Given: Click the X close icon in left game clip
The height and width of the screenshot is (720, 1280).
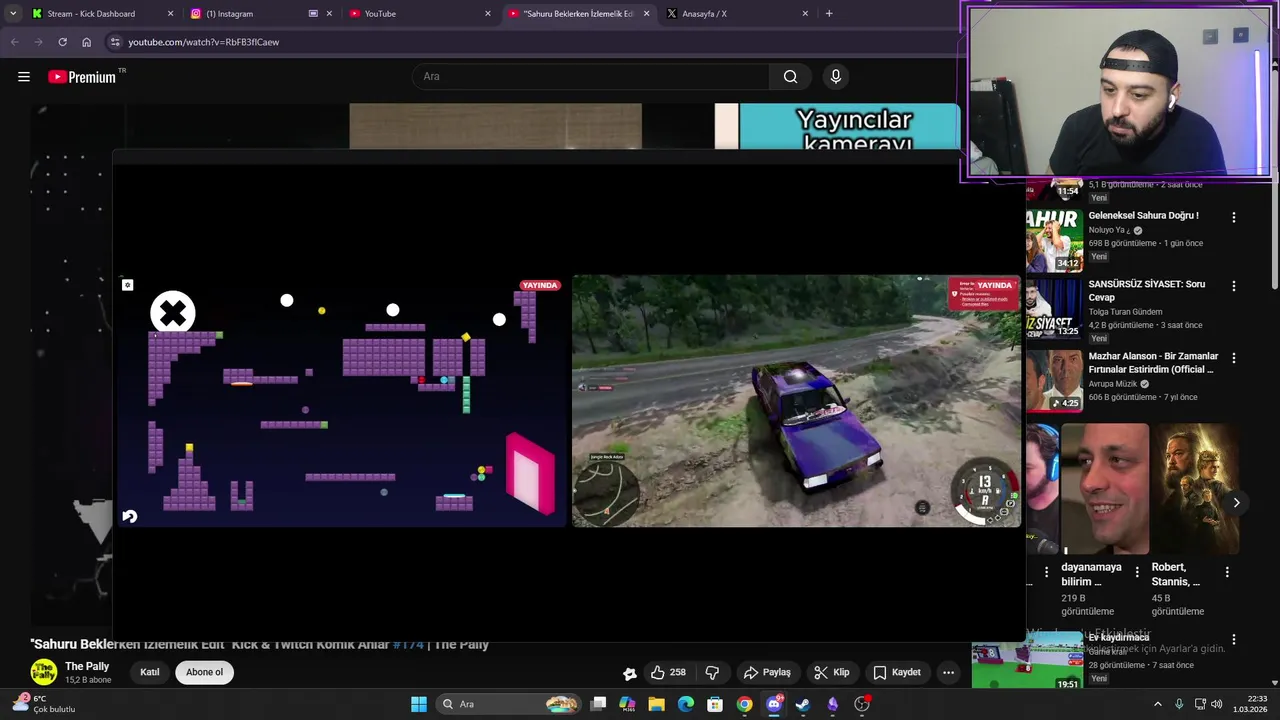Looking at the screenshot, I should pos(173,313).
